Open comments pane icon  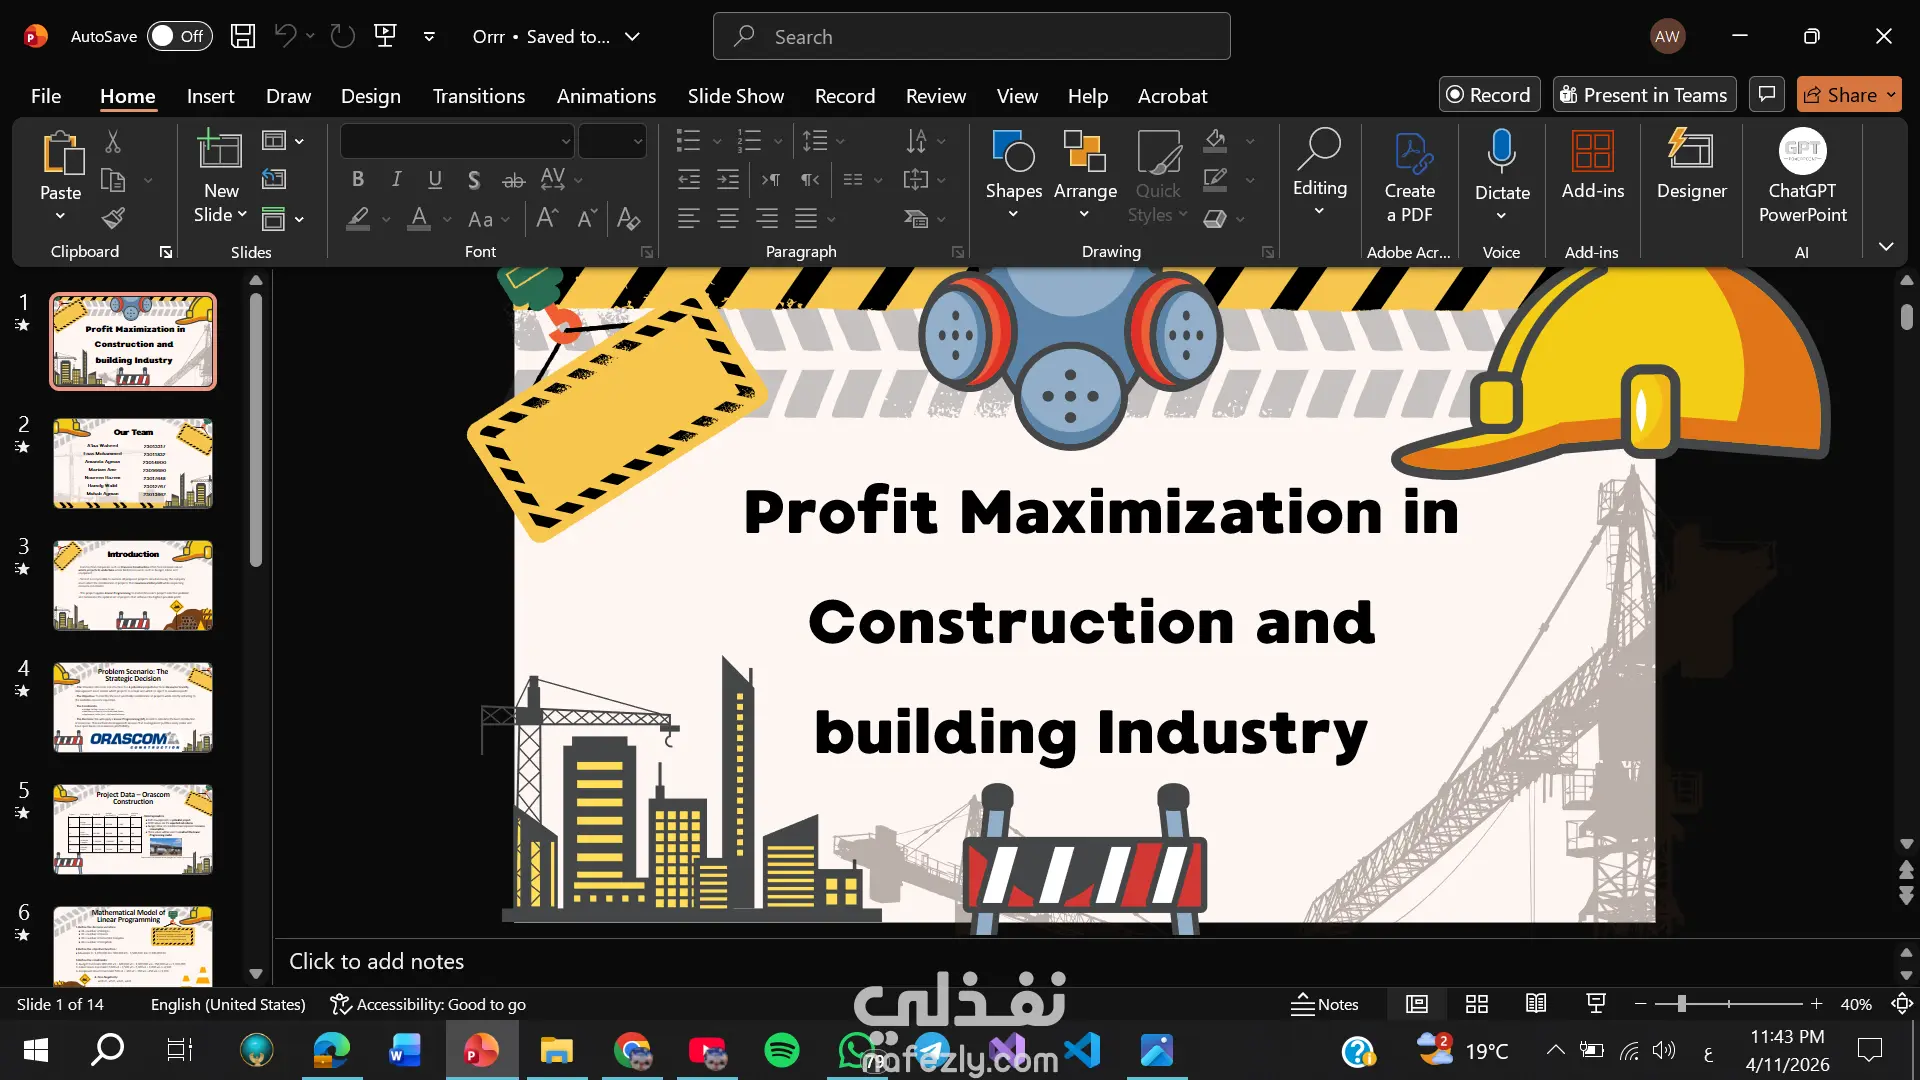(1767, 94)
